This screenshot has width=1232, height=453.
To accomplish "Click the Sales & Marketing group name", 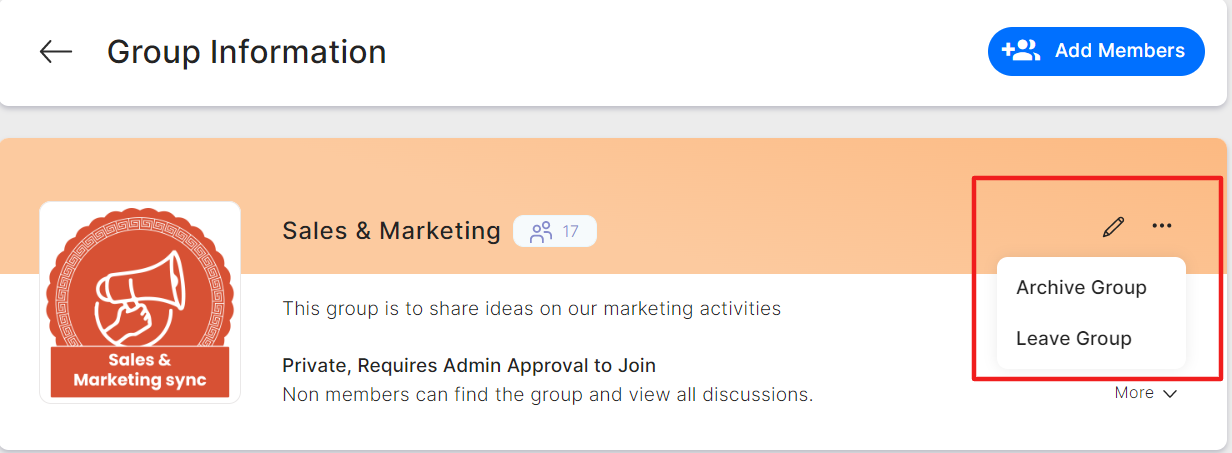I will tap(391, 231).
